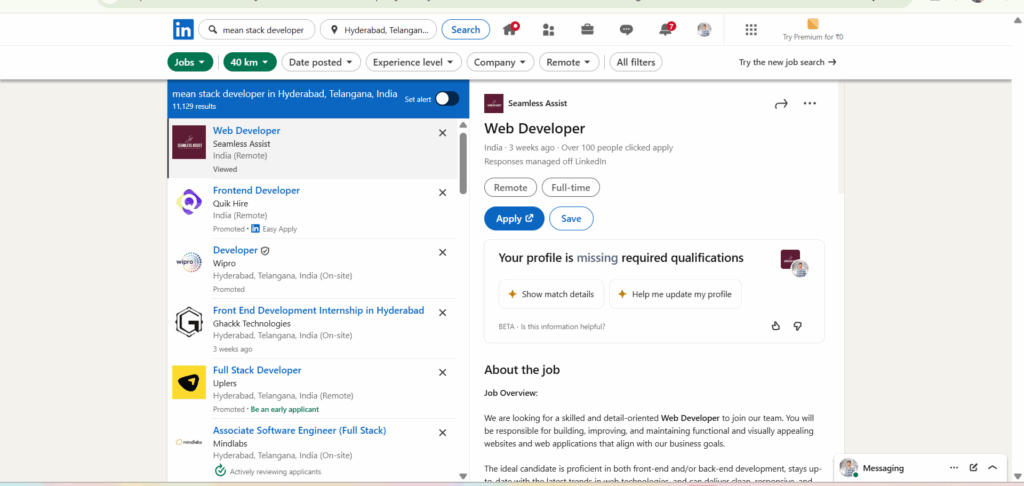This screenshot has height=486, width=1024.
Task: Toggle the Set alert switch
Action: [x=447, y=99]
